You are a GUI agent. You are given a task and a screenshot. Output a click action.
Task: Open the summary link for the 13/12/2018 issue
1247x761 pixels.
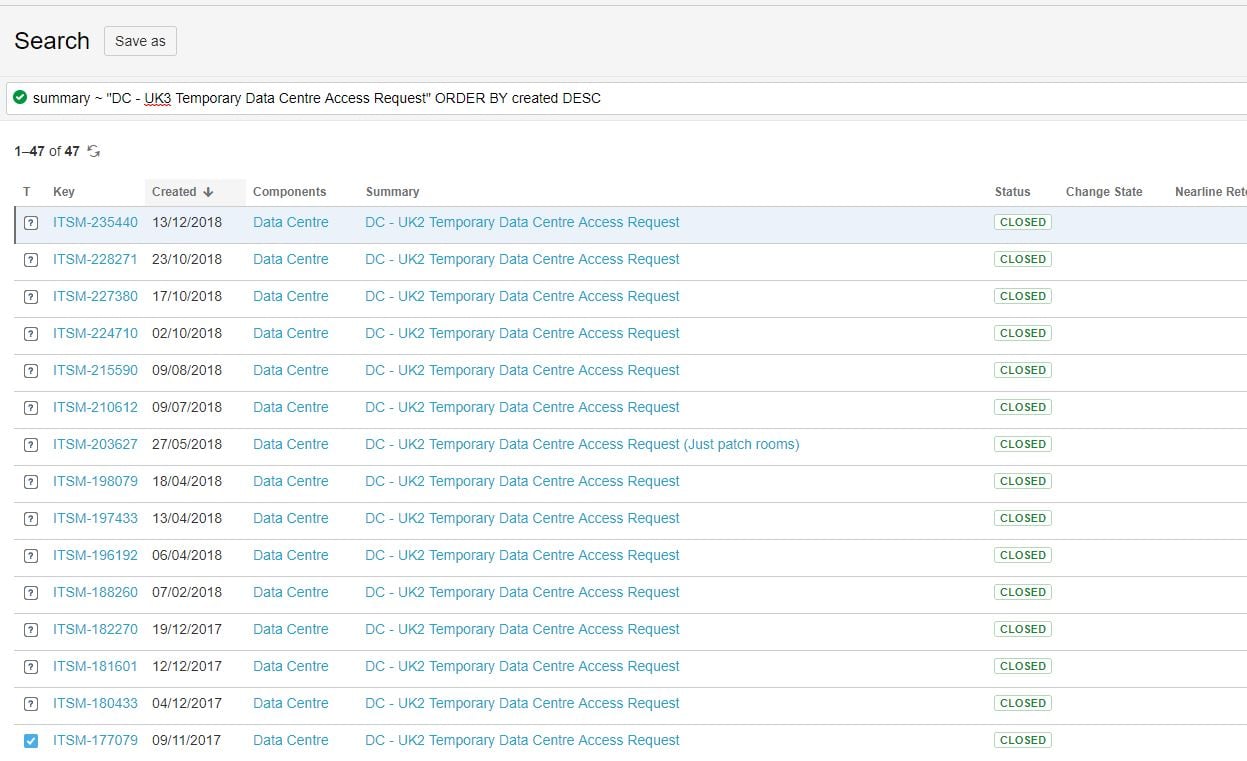(522, 222)
